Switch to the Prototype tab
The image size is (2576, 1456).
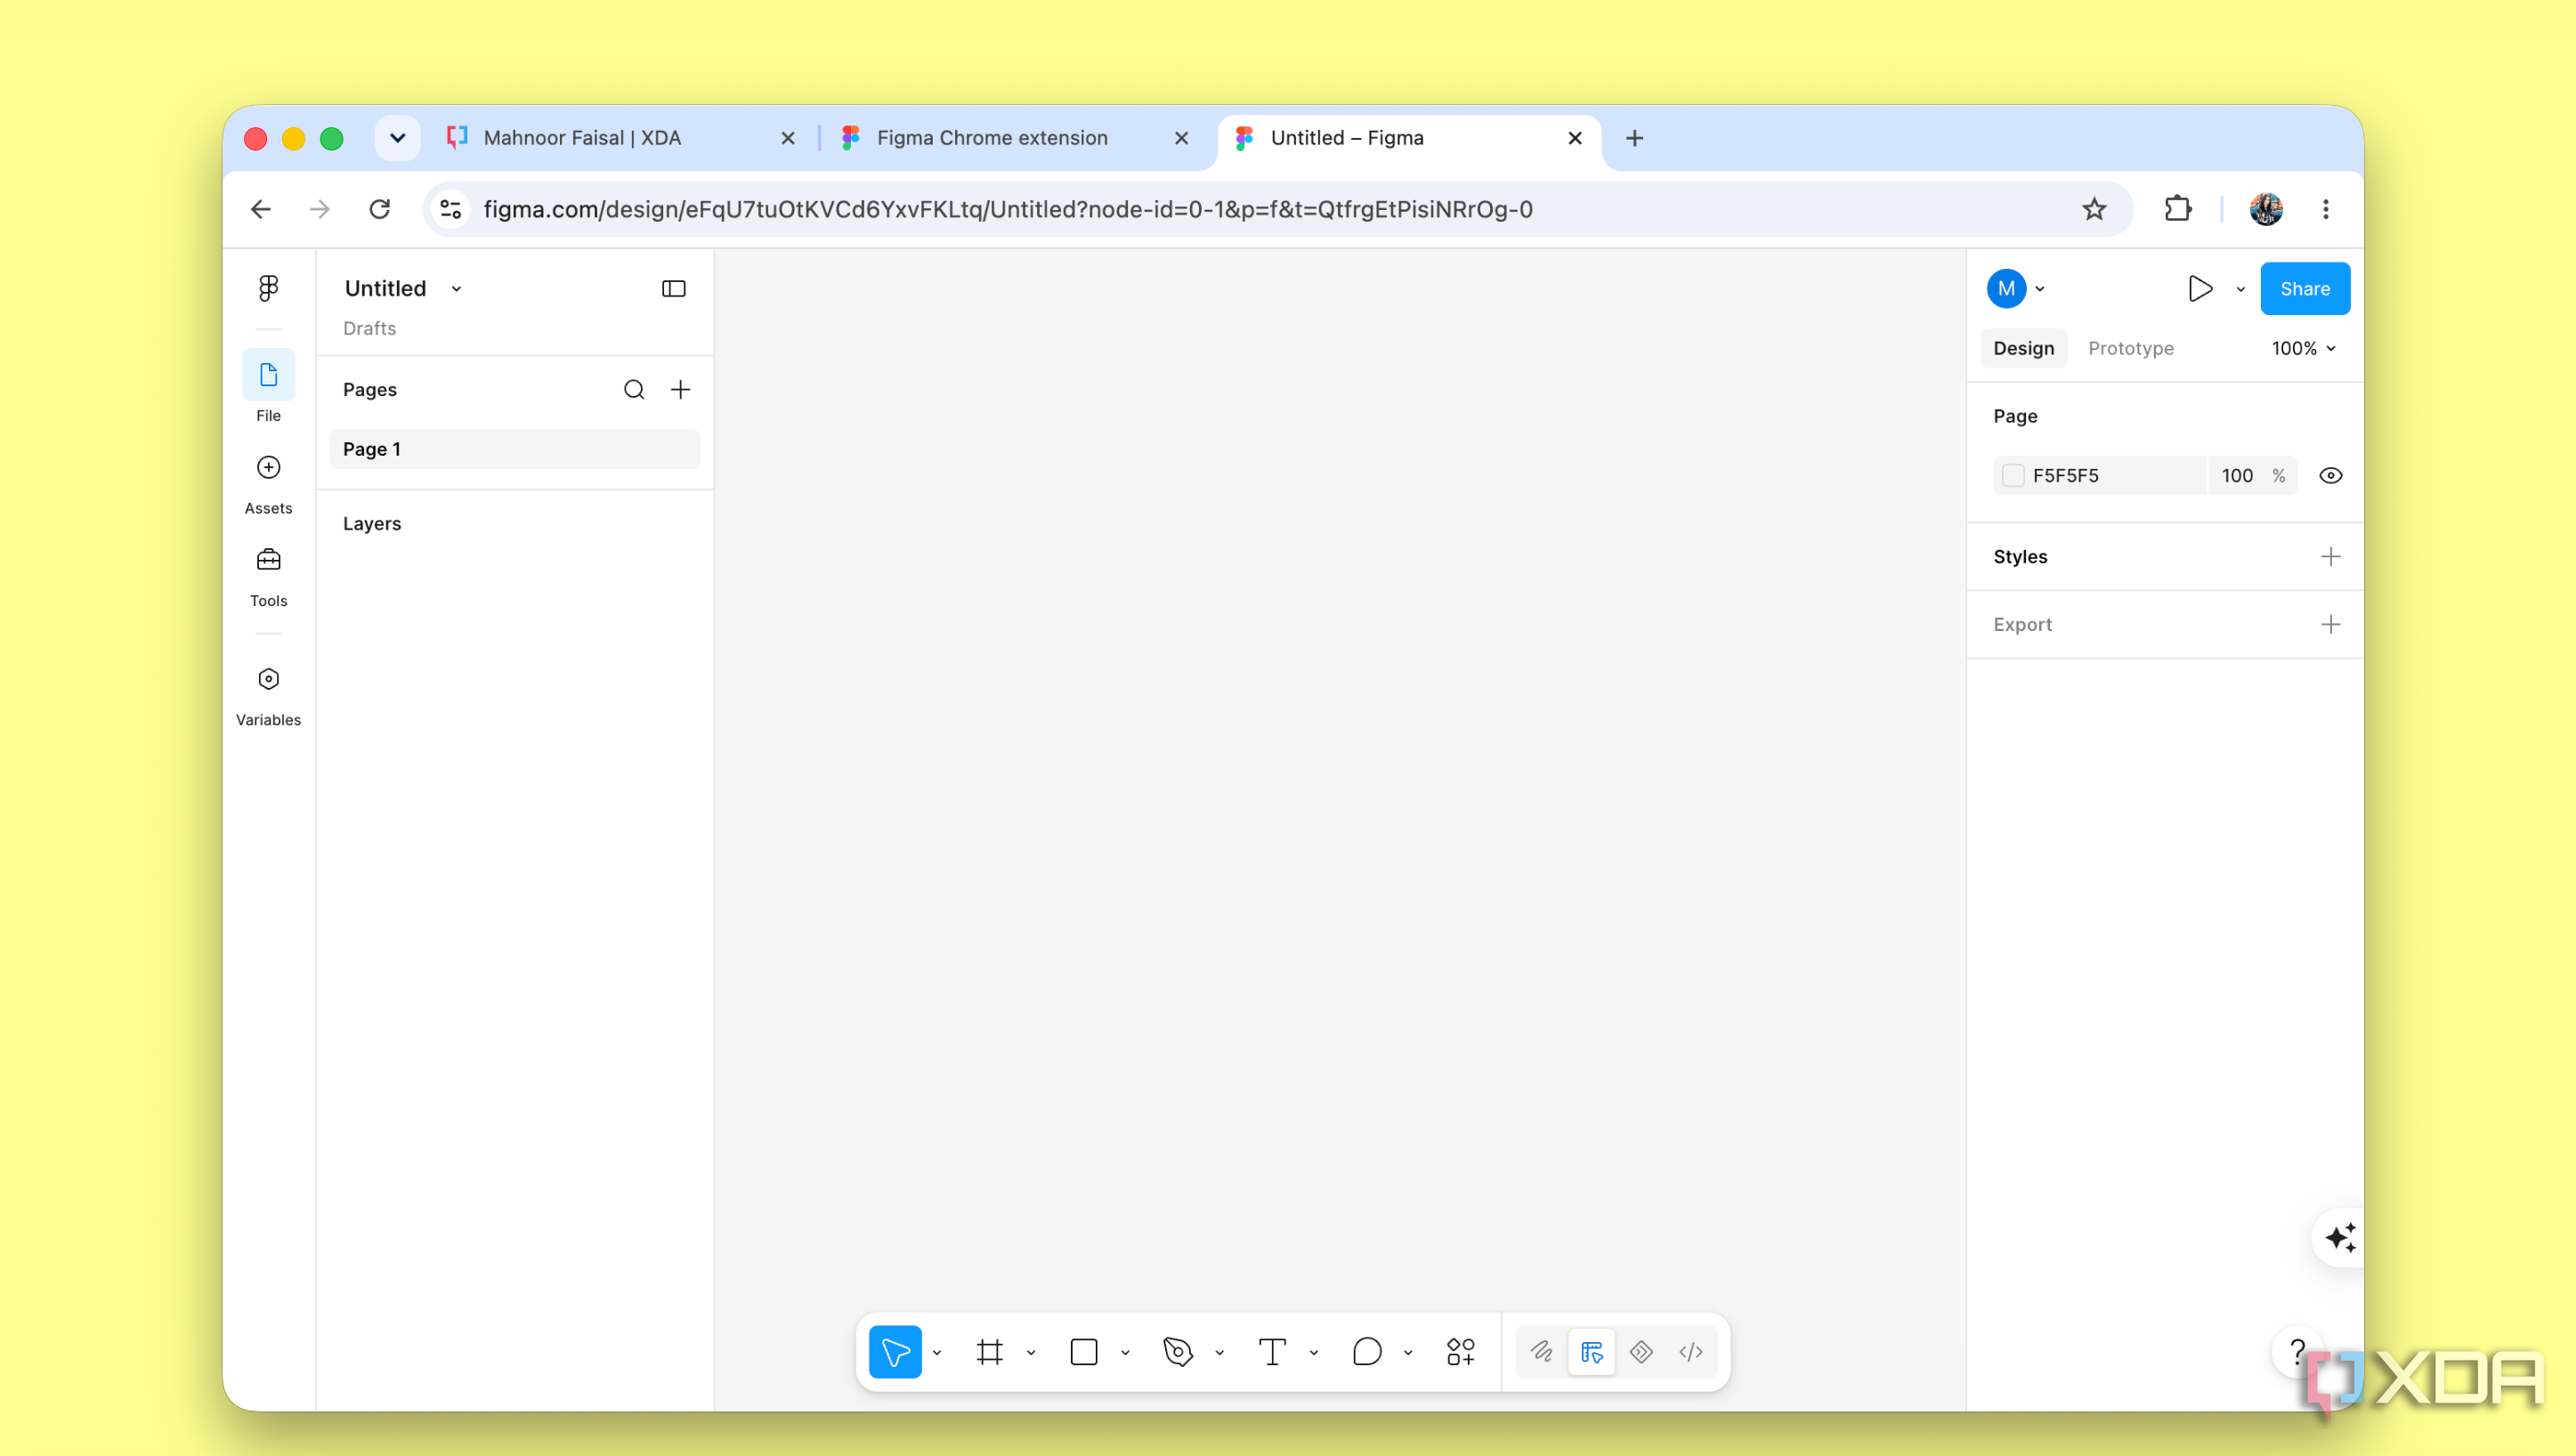(2130, 348)
